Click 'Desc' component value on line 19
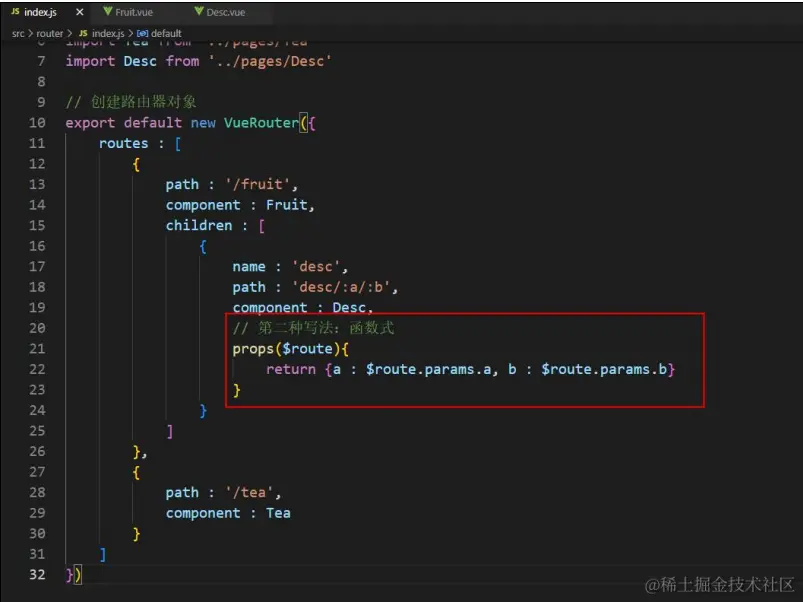The width and height of the screenshot is (803, 602). (349, 308)
